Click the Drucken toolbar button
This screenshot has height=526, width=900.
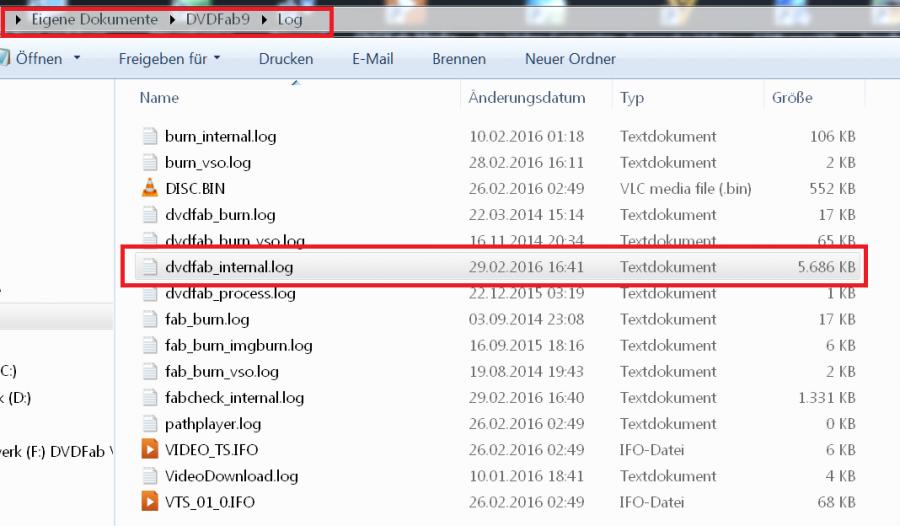coord(286,59)
